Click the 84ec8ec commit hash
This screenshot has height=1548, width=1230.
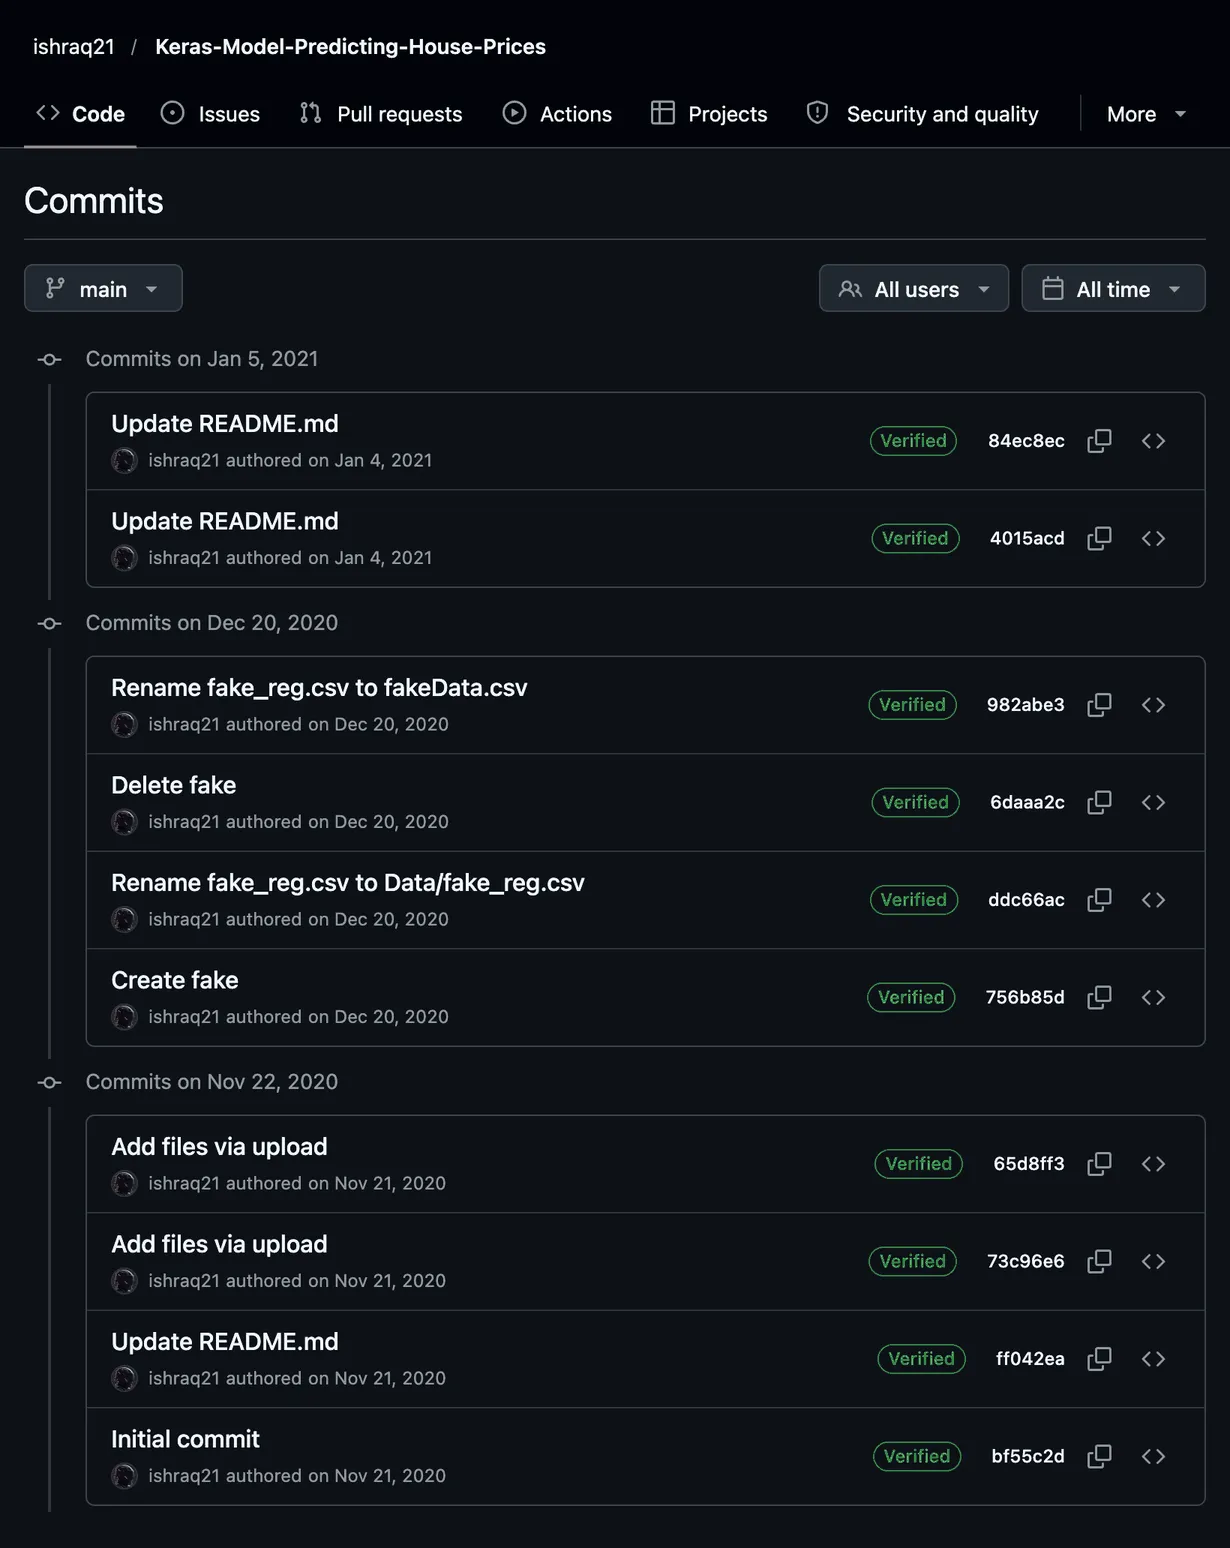pyautogui.click(x=1026, y=441)
